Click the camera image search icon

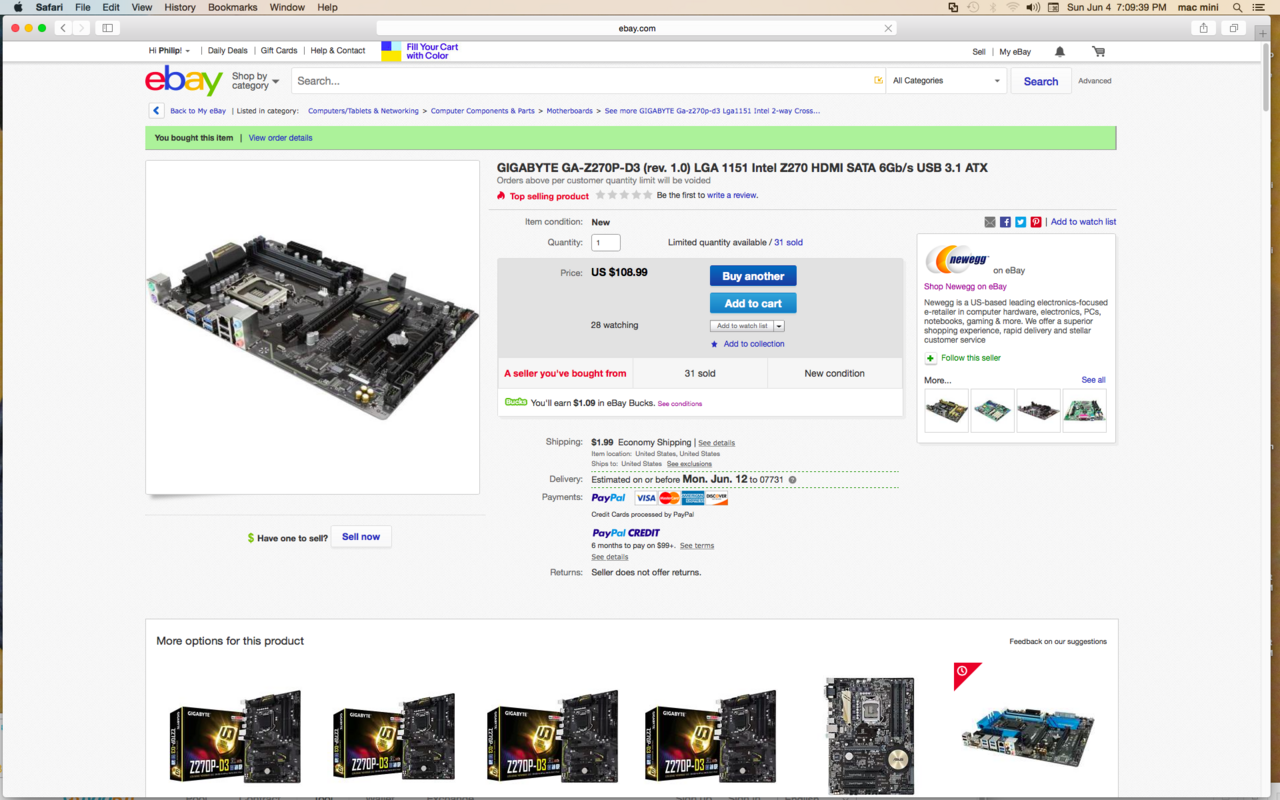pyautogui.click(x=878, y=81)
